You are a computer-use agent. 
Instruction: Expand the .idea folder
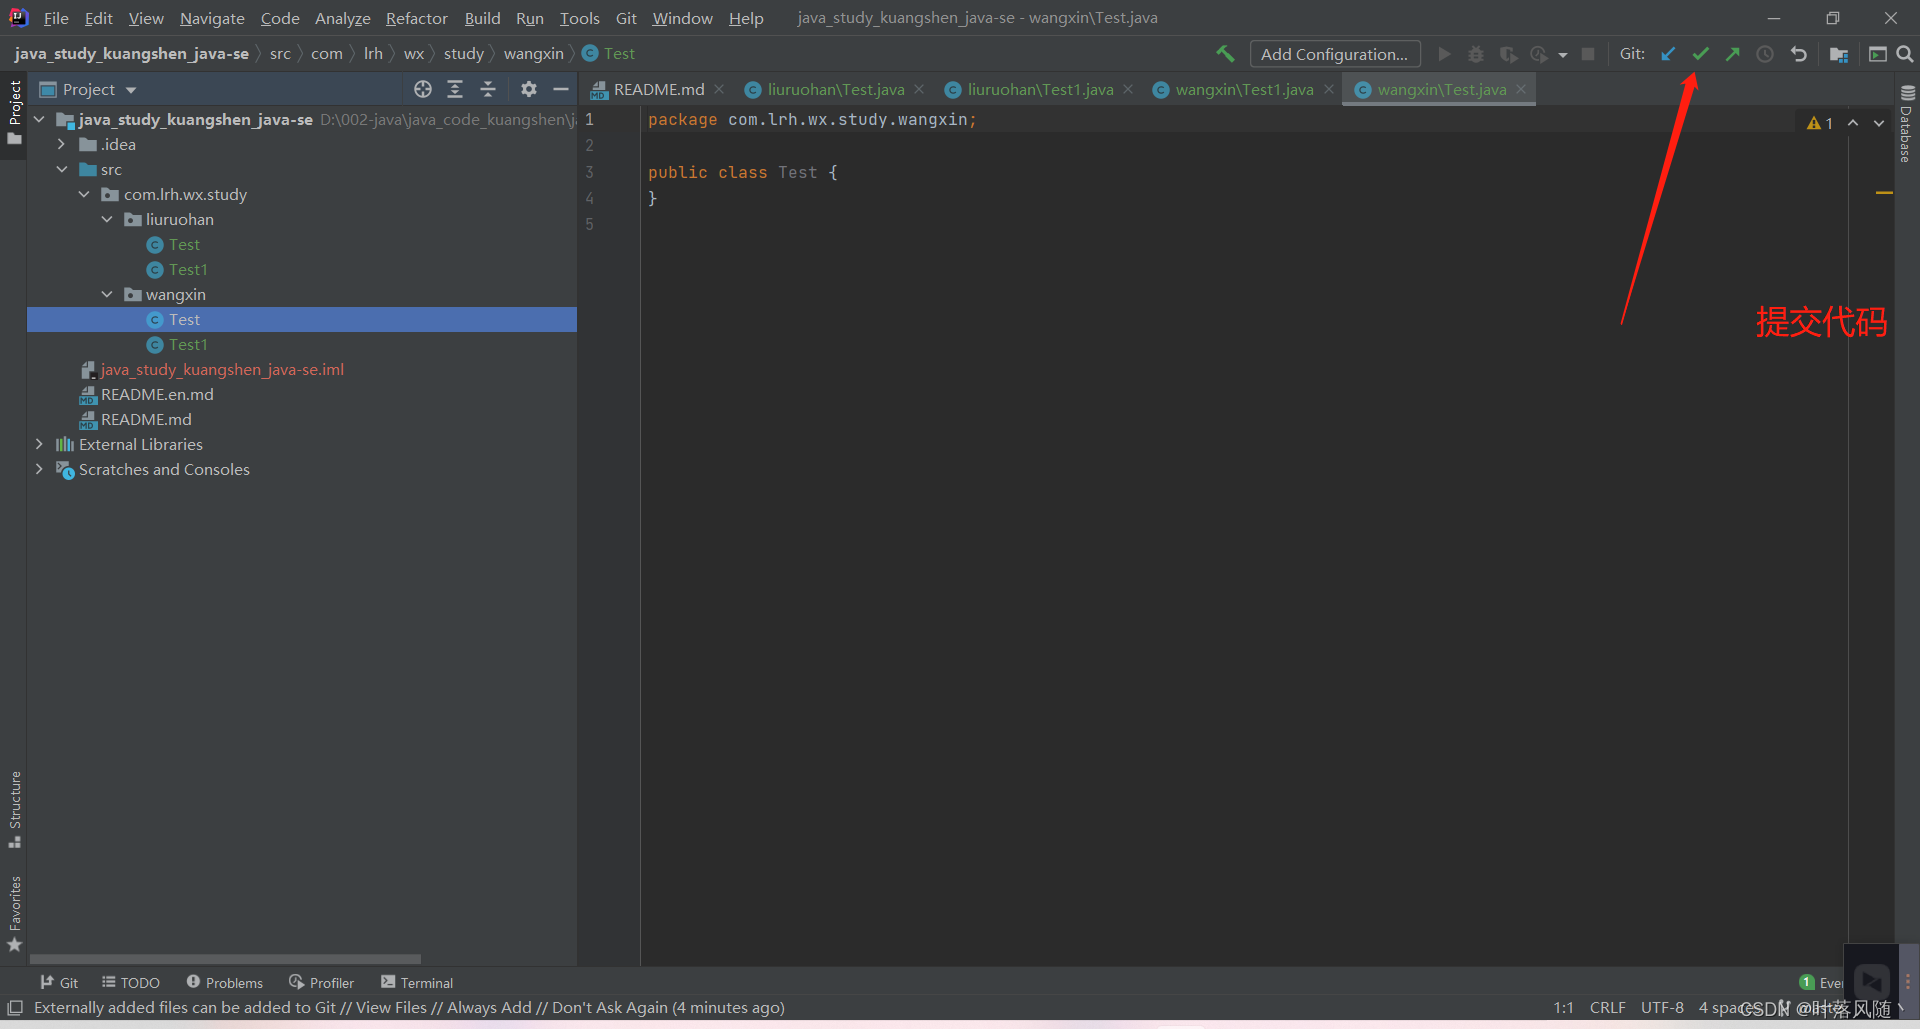[x=62, y=144]
